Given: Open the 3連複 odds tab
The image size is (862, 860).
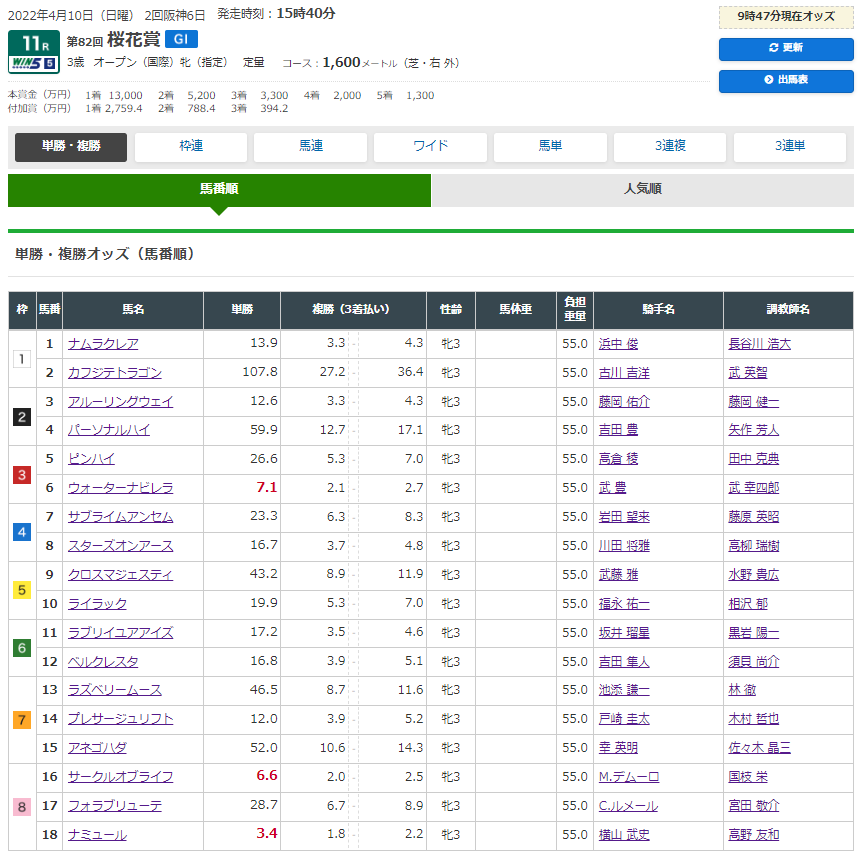Looking at the screenshot, I should pos(670,146).
